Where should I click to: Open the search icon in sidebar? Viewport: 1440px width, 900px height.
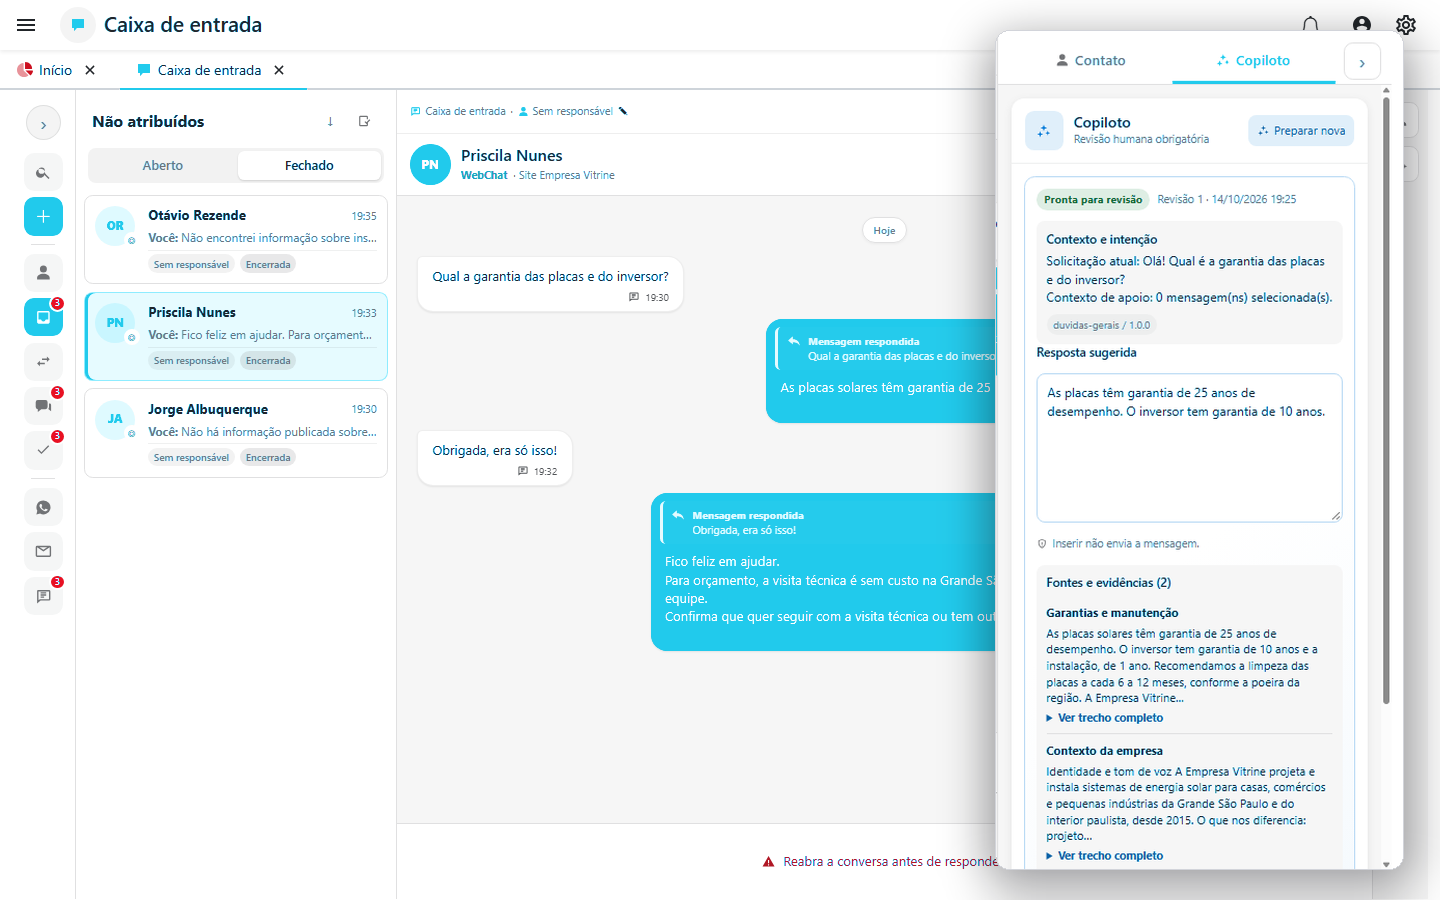[43, 173]
